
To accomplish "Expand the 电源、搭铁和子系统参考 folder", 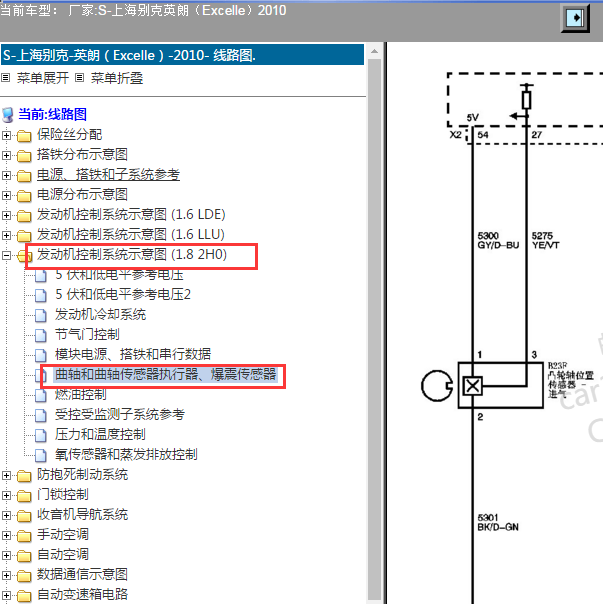I will tap(6, 175).
